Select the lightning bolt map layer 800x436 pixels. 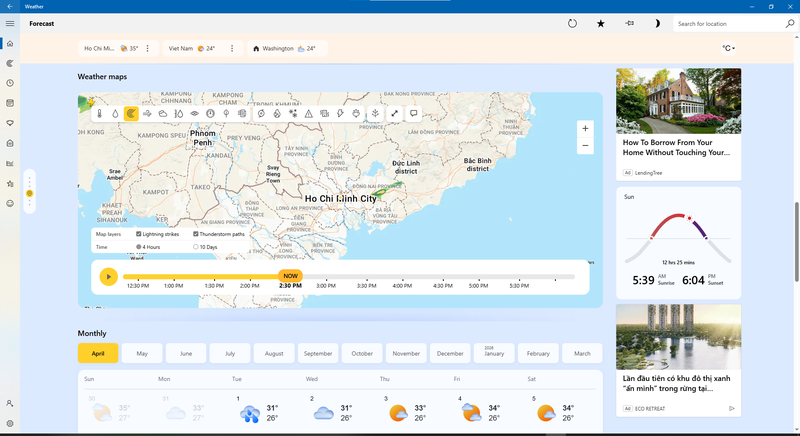(340, 114)
